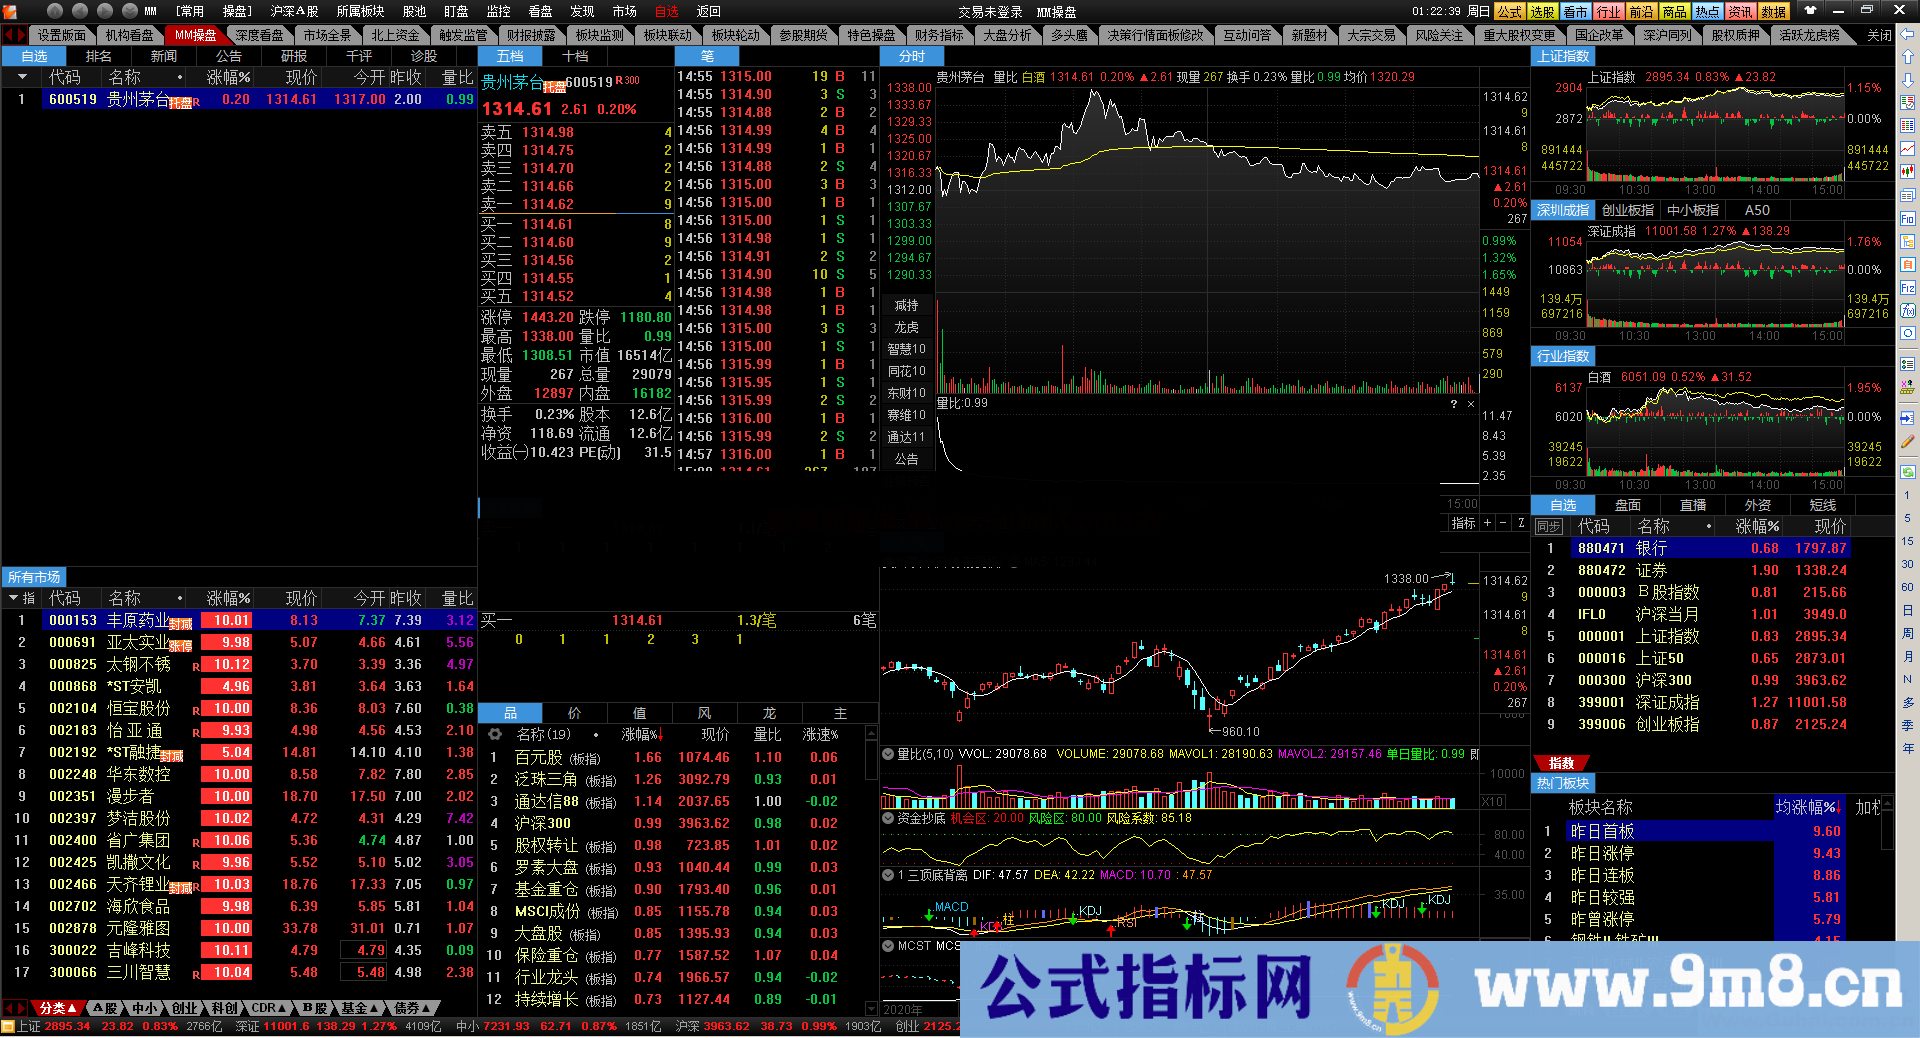The image size is (1920, 1038).
Task: Open the 所属板块 menu
Action: [x=360, y=11]
